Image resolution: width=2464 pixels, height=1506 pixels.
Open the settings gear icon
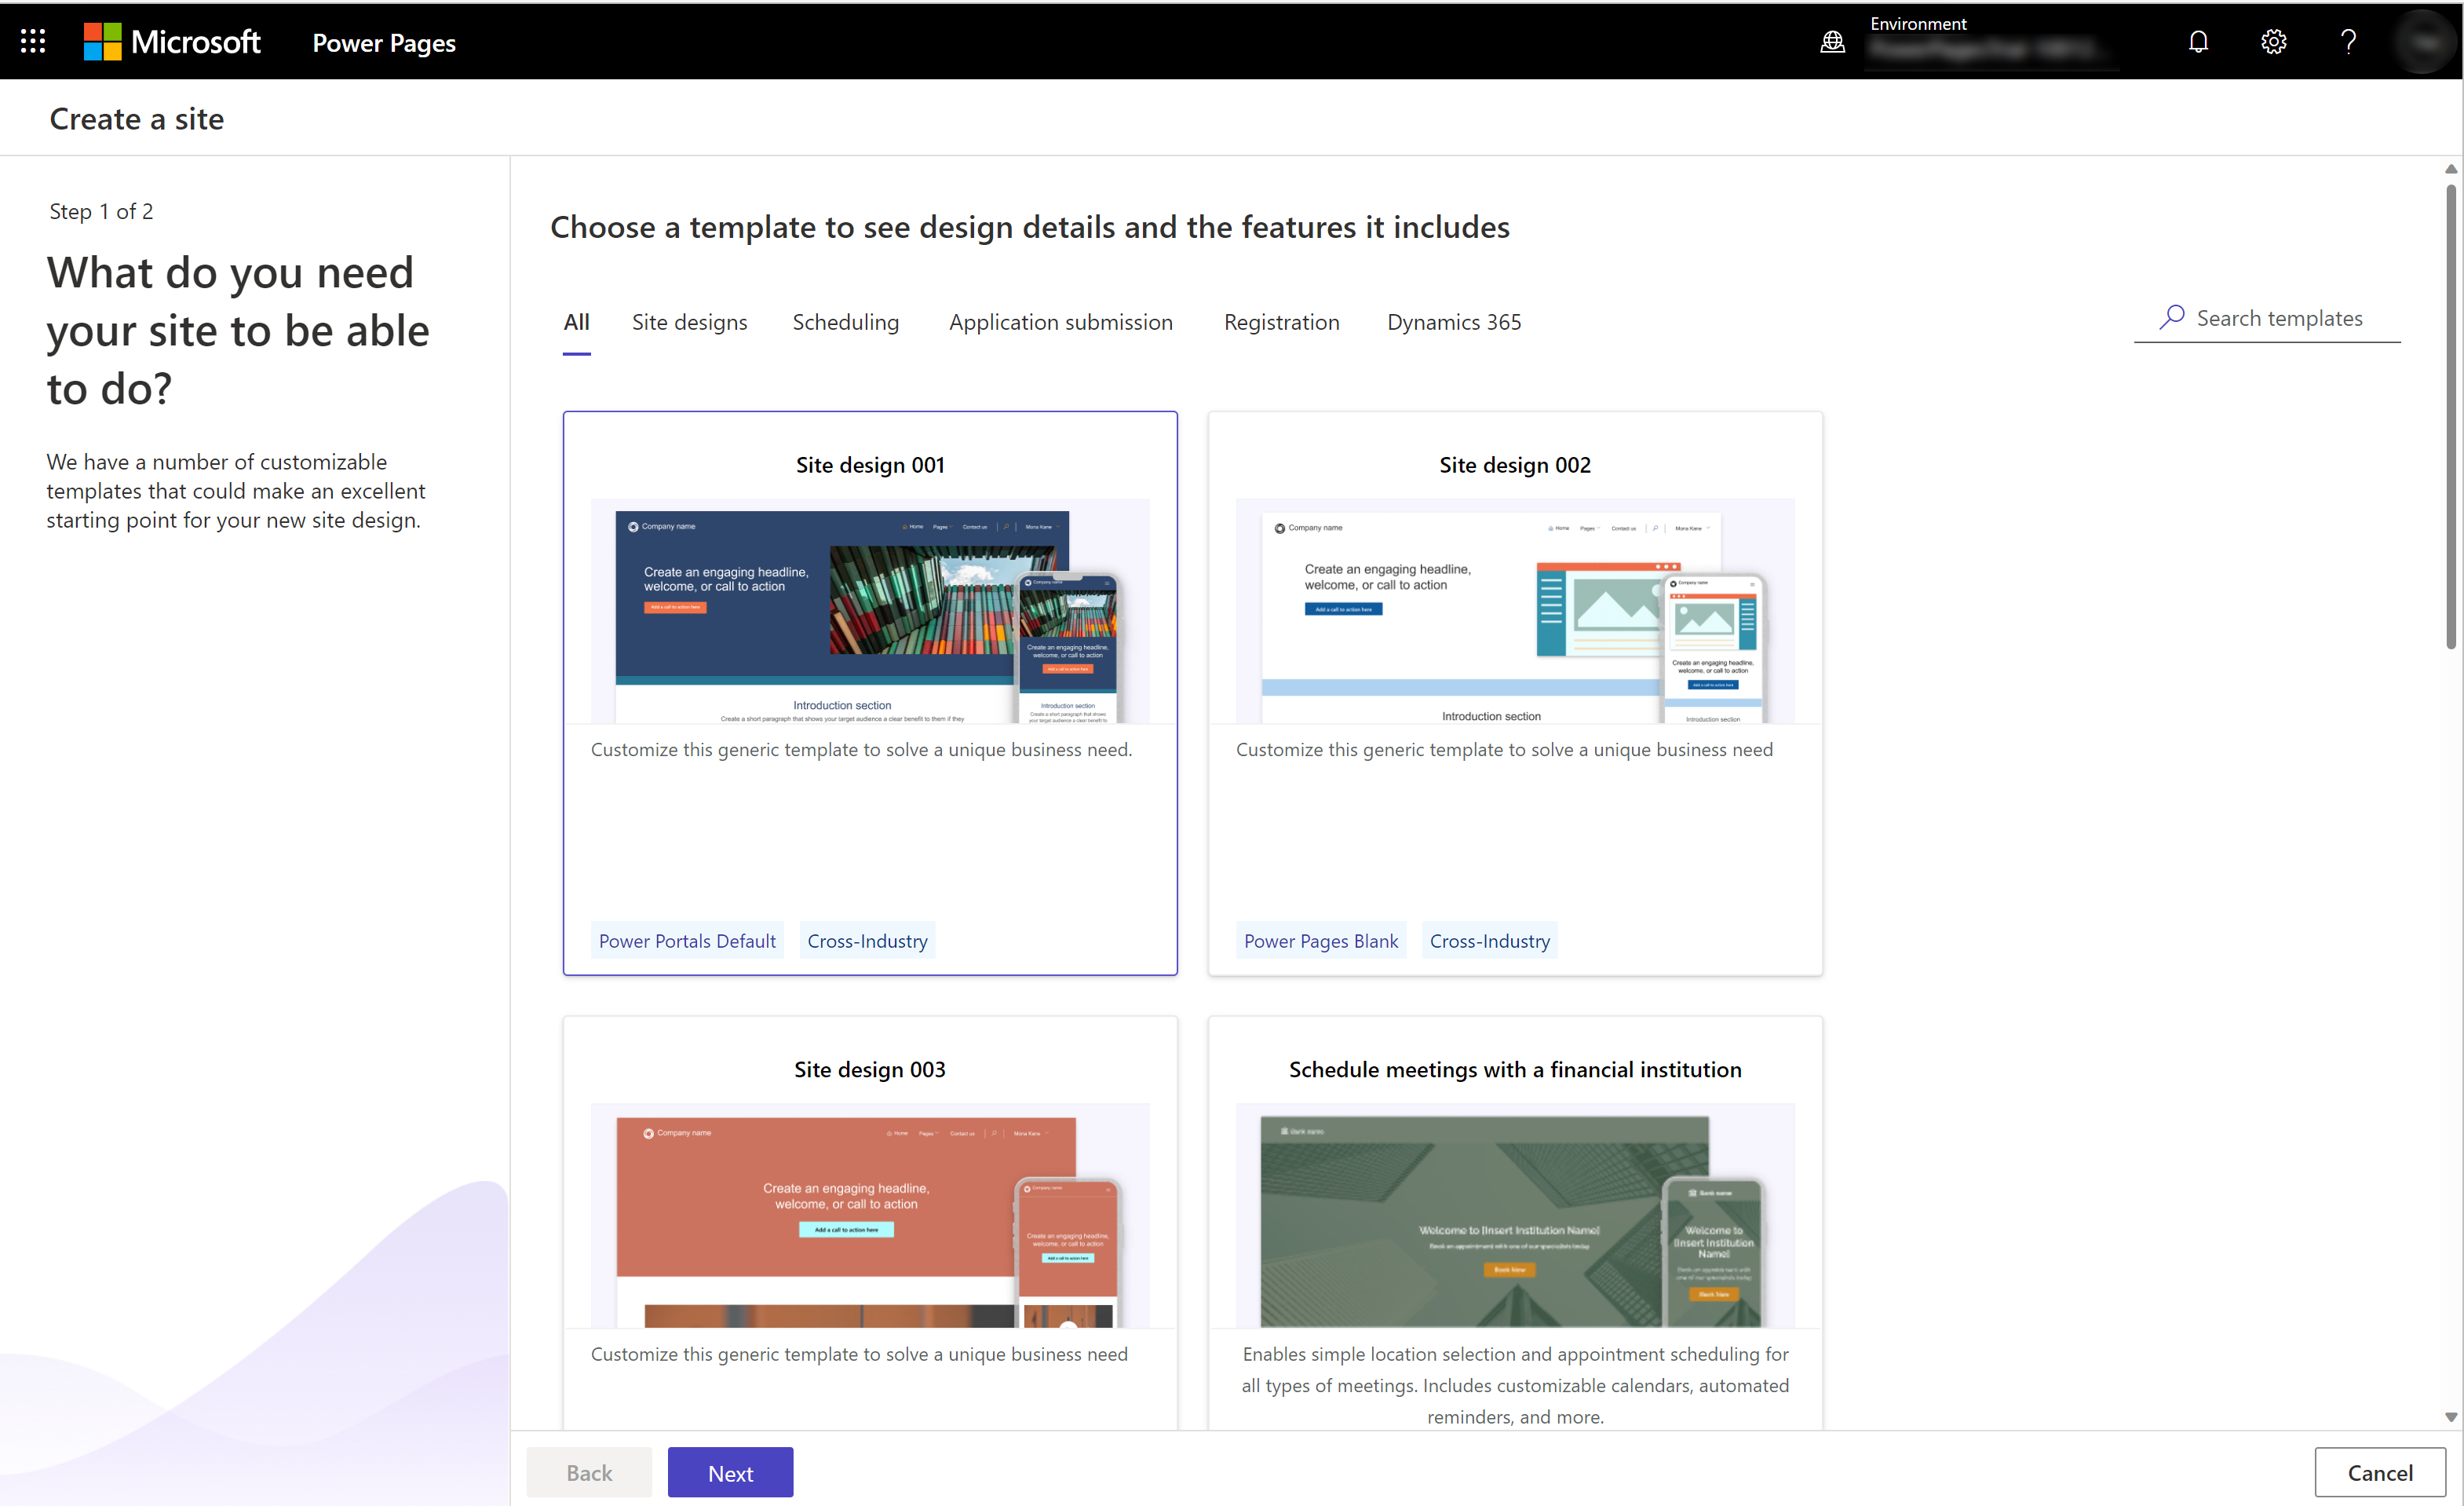pos(2274,41)
